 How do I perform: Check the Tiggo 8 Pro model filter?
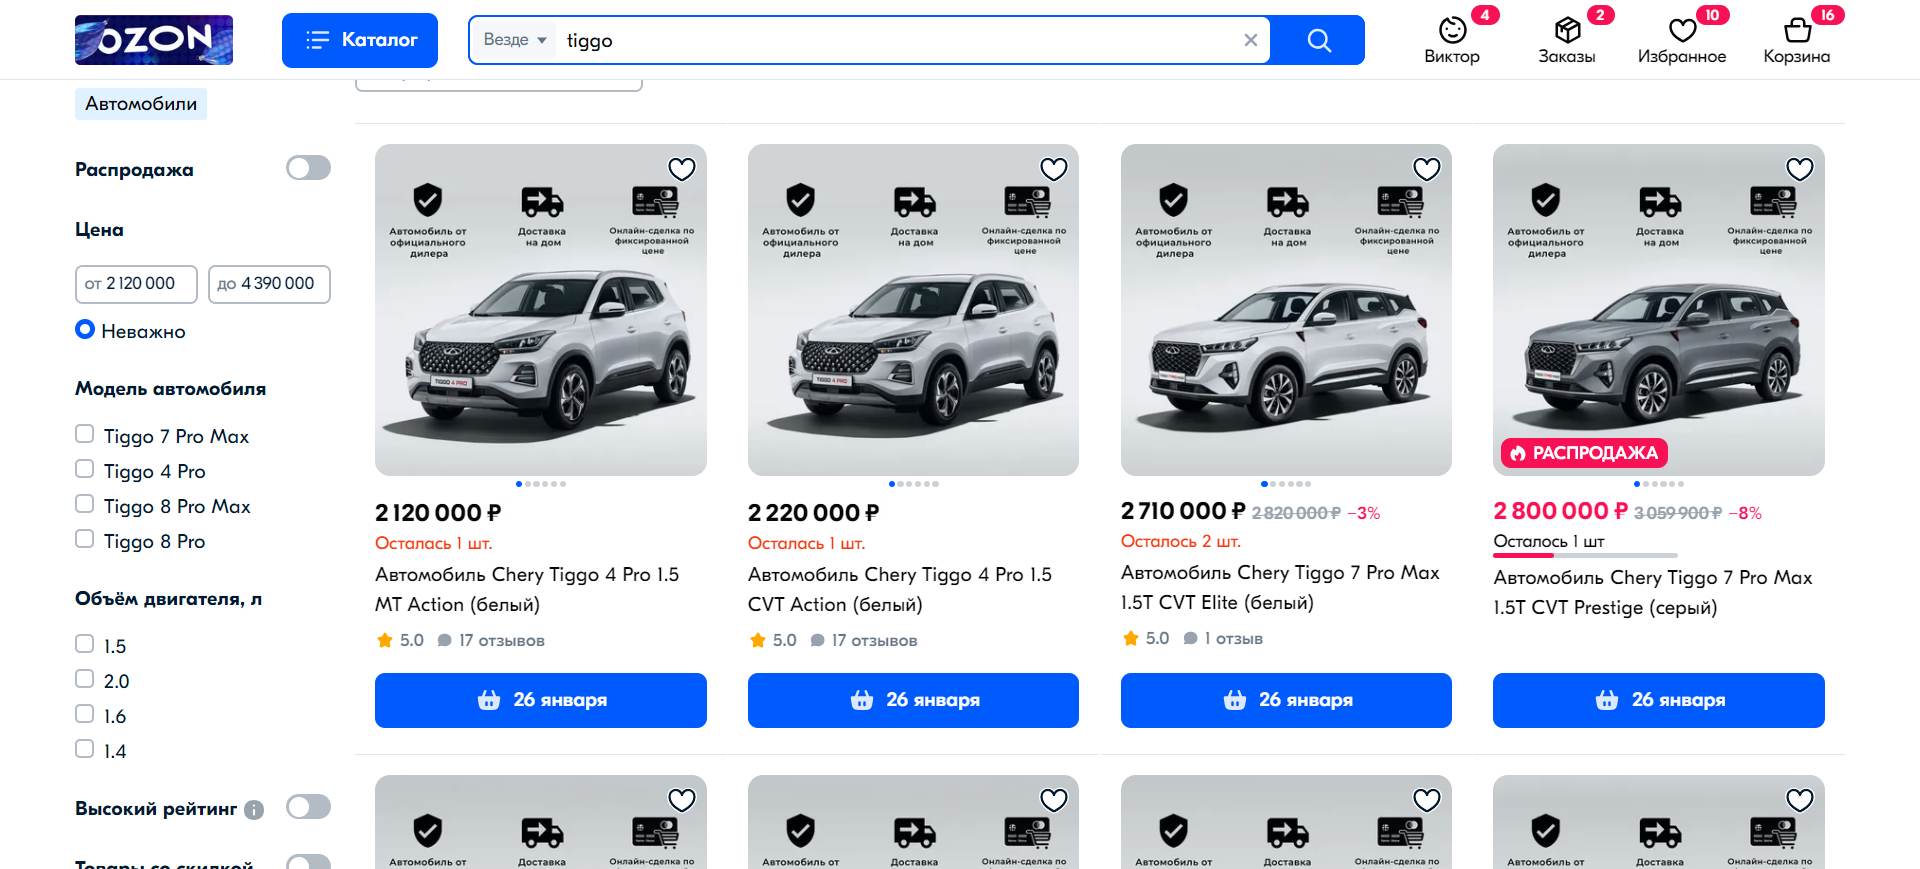[85, 540]
